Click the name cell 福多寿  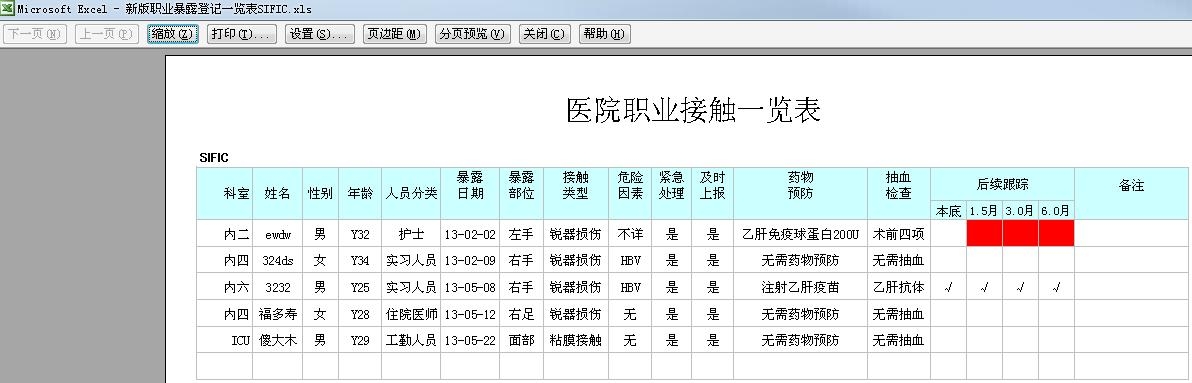[x=277, y=314]
